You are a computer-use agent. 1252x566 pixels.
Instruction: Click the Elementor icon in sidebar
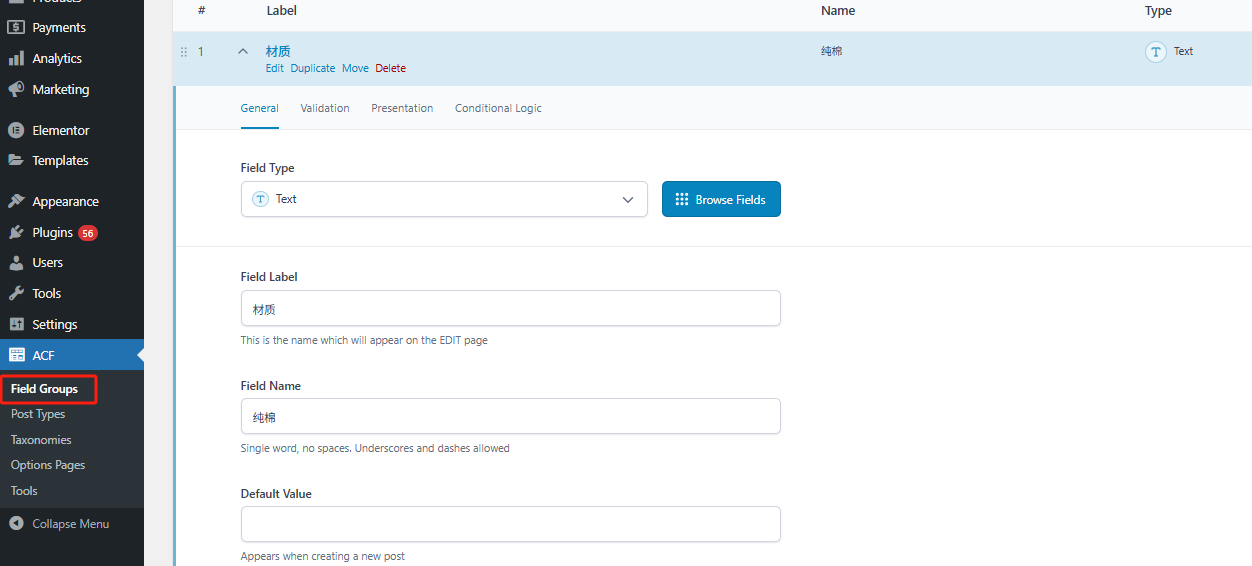pos(16,130)
